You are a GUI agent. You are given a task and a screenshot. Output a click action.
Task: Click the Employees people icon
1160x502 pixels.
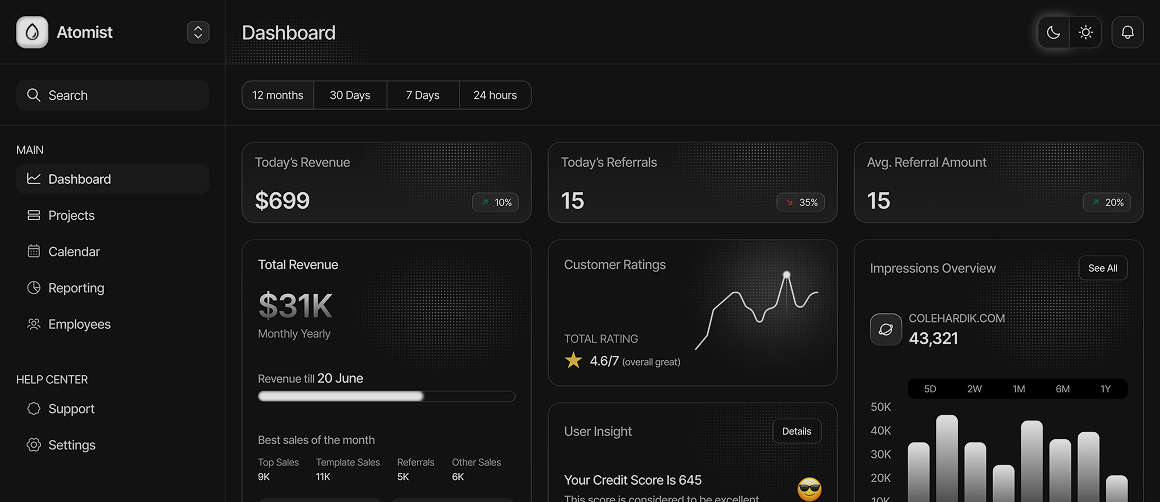(x=33, y=324)
